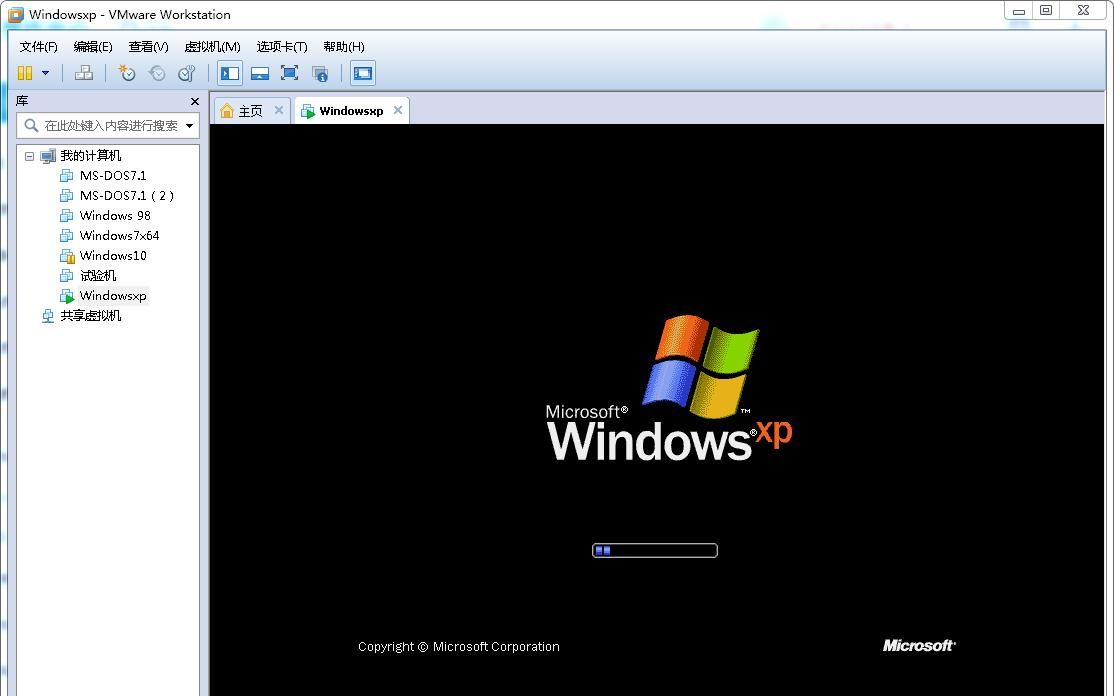The width and height of the screenshot is (1114, 696).
Task: Enter full screen mode for the VM
Action: (x=288, y=73)
